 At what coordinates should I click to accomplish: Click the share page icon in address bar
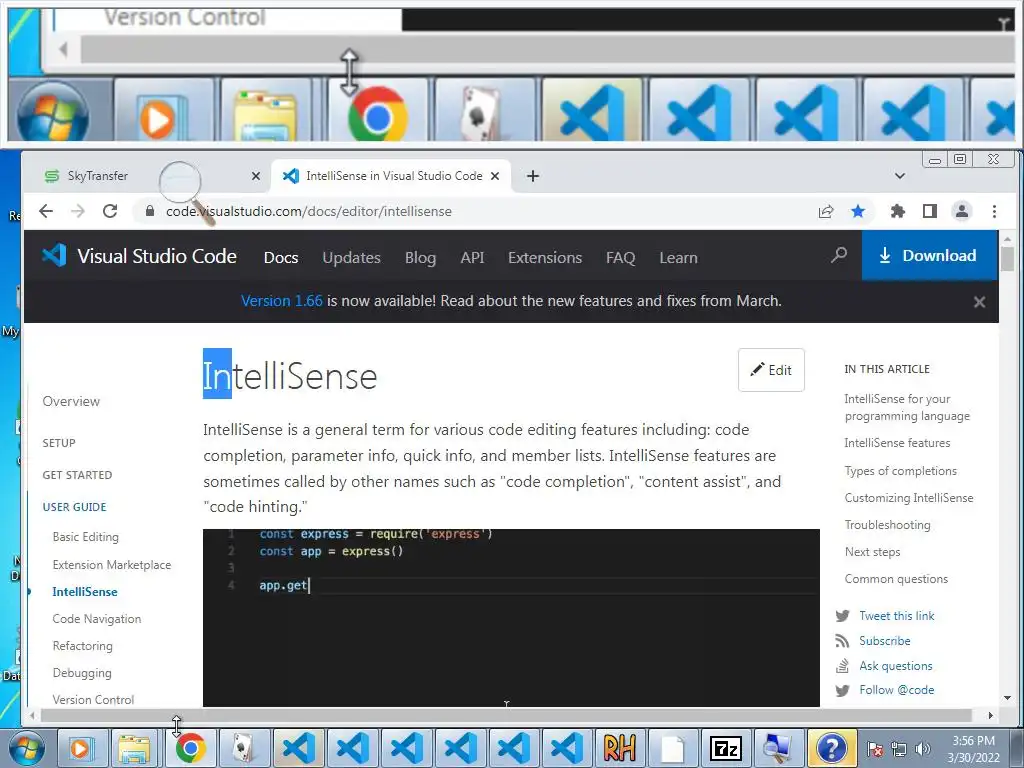coord(825,211)
